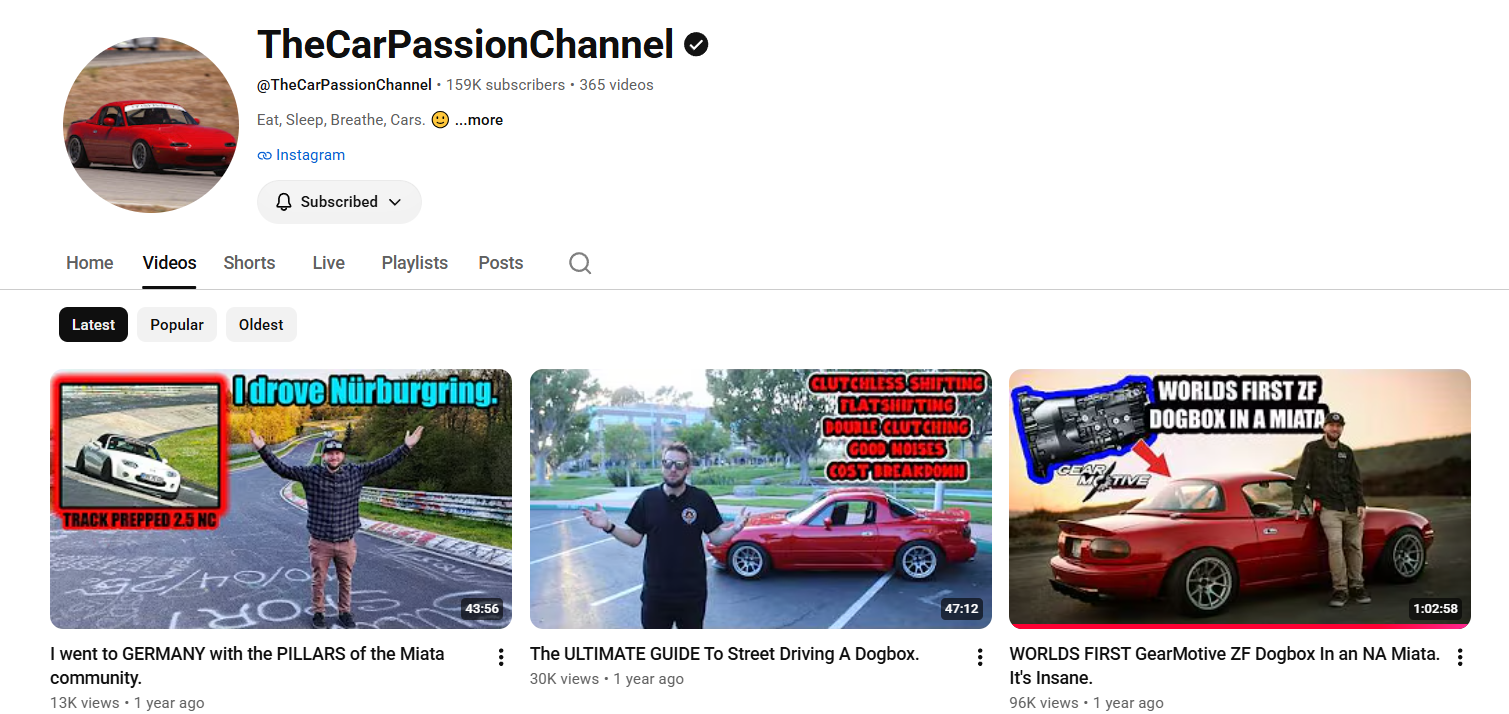Select the Videos tab

pyautogui.click(x=169, y=263)
